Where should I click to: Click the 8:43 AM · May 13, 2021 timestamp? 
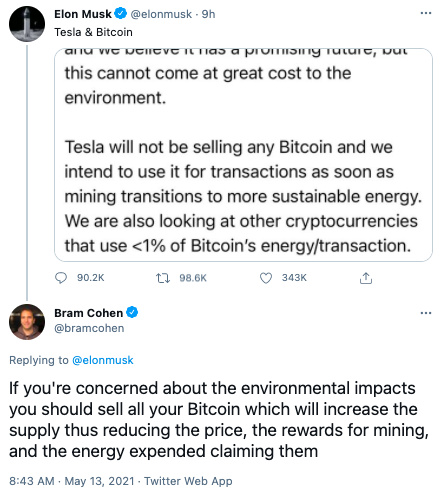[72, 481]
